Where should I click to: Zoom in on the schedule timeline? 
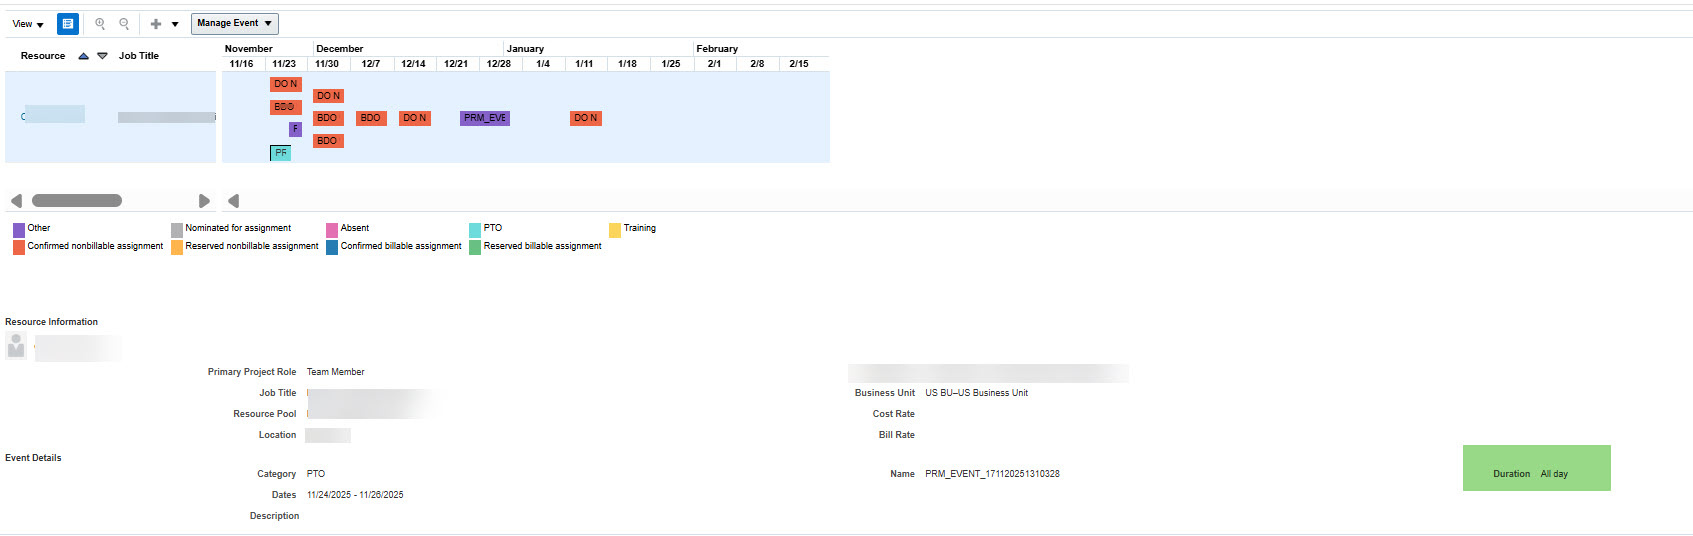[100, 24]
